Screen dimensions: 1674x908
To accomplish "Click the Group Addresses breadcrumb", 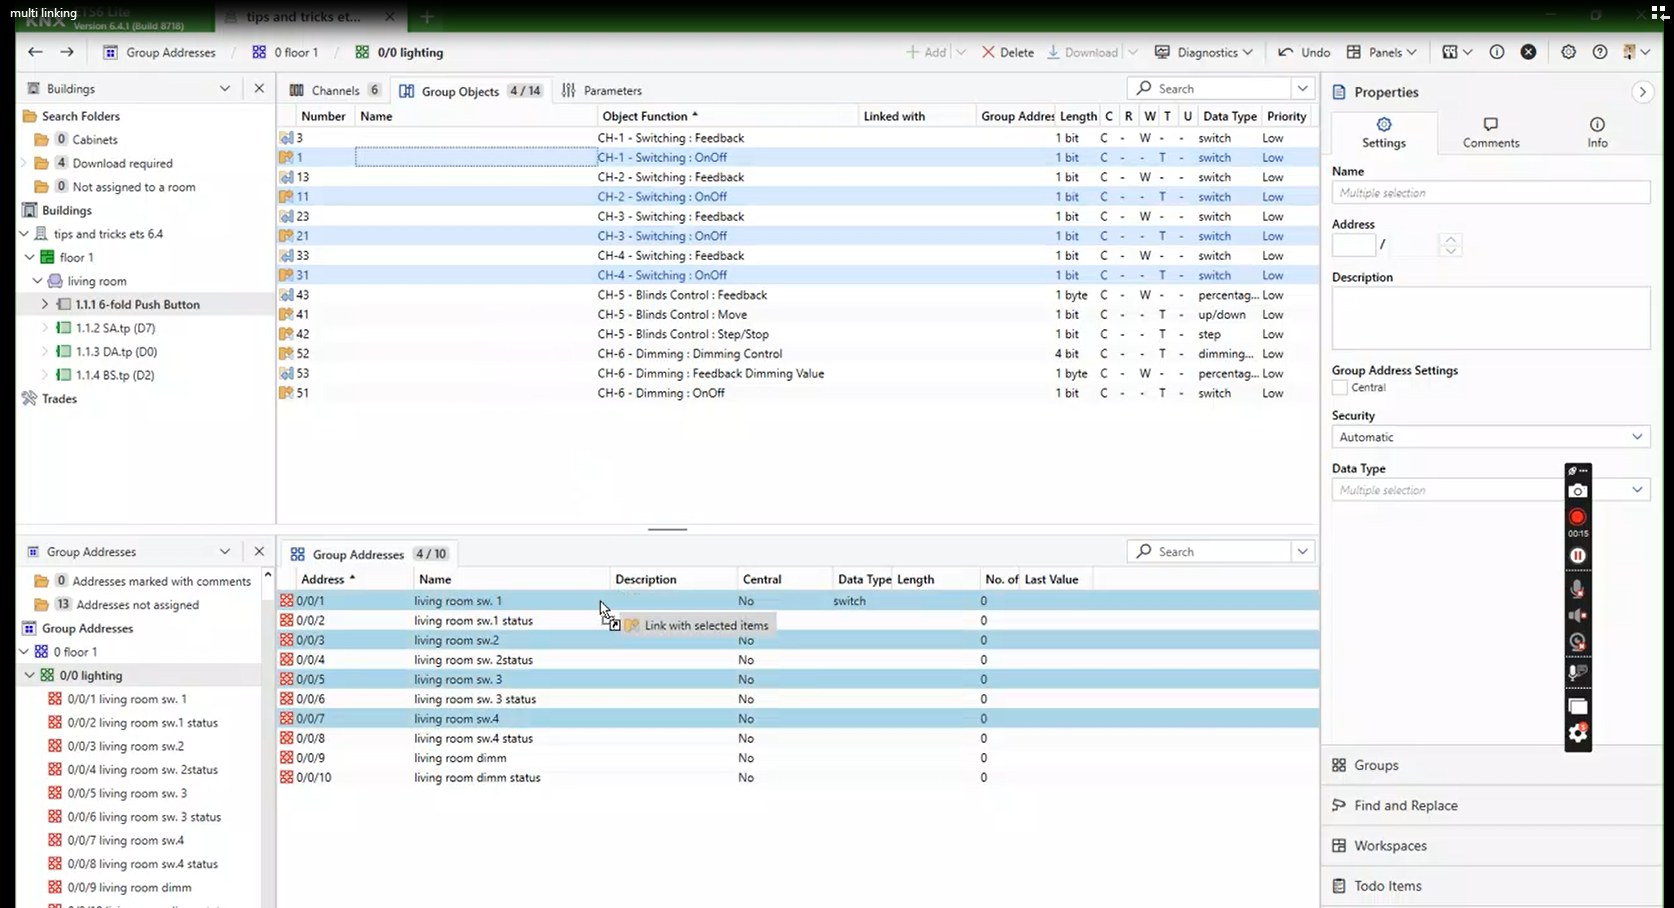I will (x=160, y=52).
